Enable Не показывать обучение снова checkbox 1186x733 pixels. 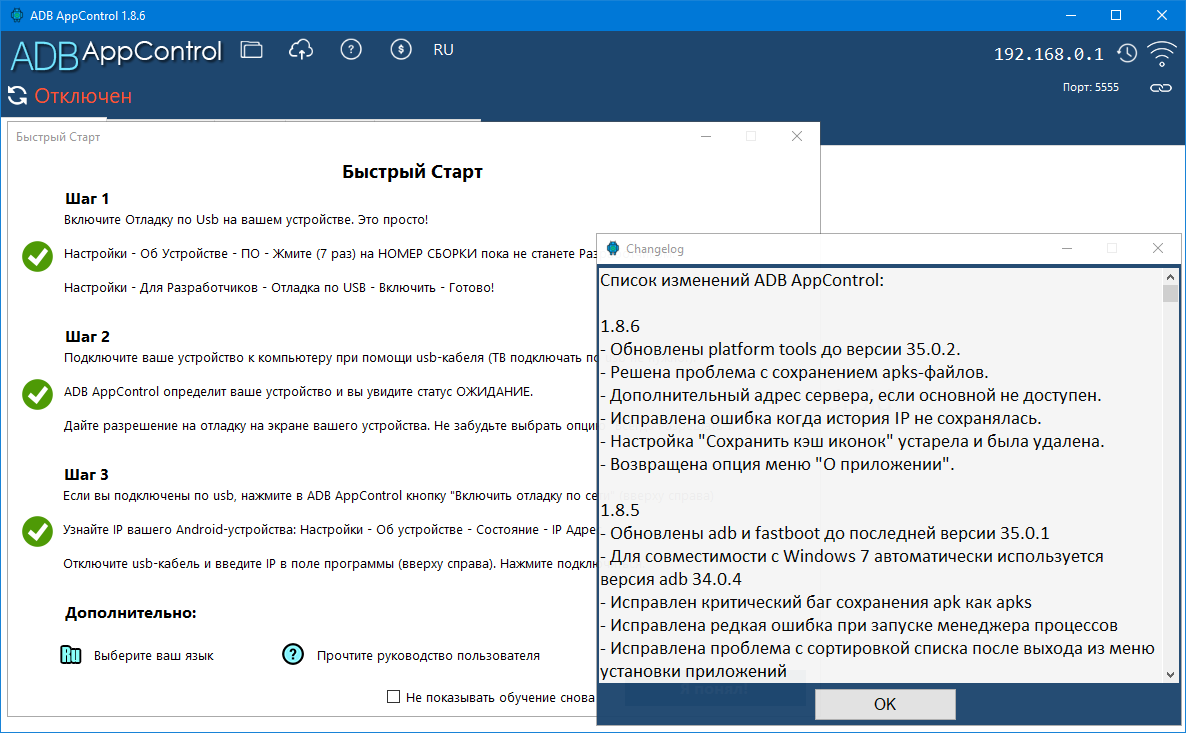393,697
